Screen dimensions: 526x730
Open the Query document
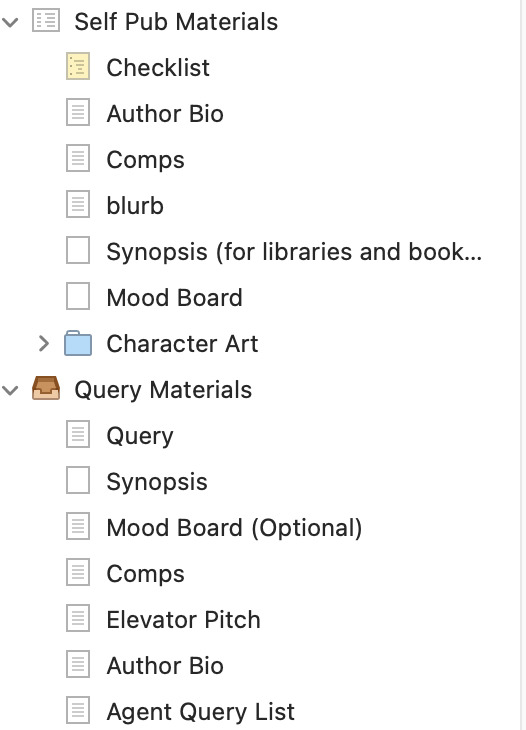(140, 436)
